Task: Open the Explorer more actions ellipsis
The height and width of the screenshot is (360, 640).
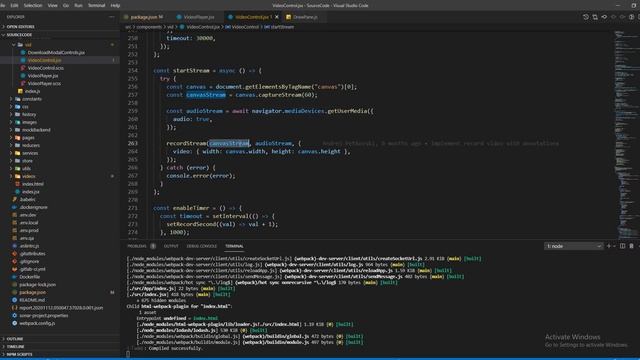Action: pyautogui.click(x=112, y=17)
